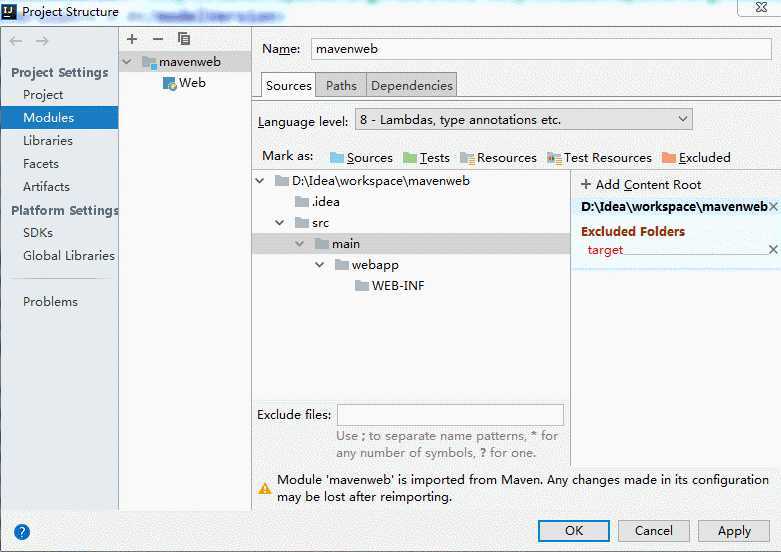Open SDKs platform settings
The height and width of the screenshot is (552, 781).
[38, 233]
